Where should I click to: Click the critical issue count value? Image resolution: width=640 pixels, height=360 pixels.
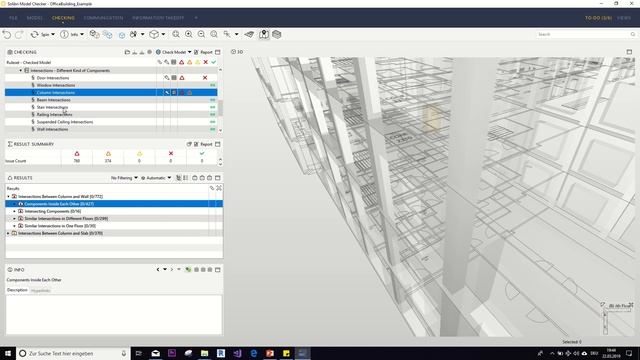tap(77, 161)
